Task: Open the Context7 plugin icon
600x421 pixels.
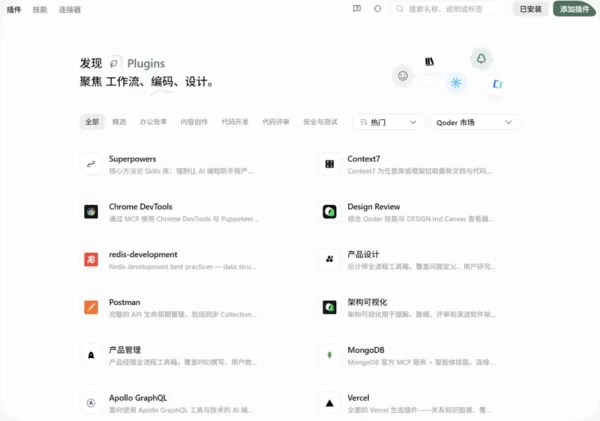Action: [x=329, y=164]
